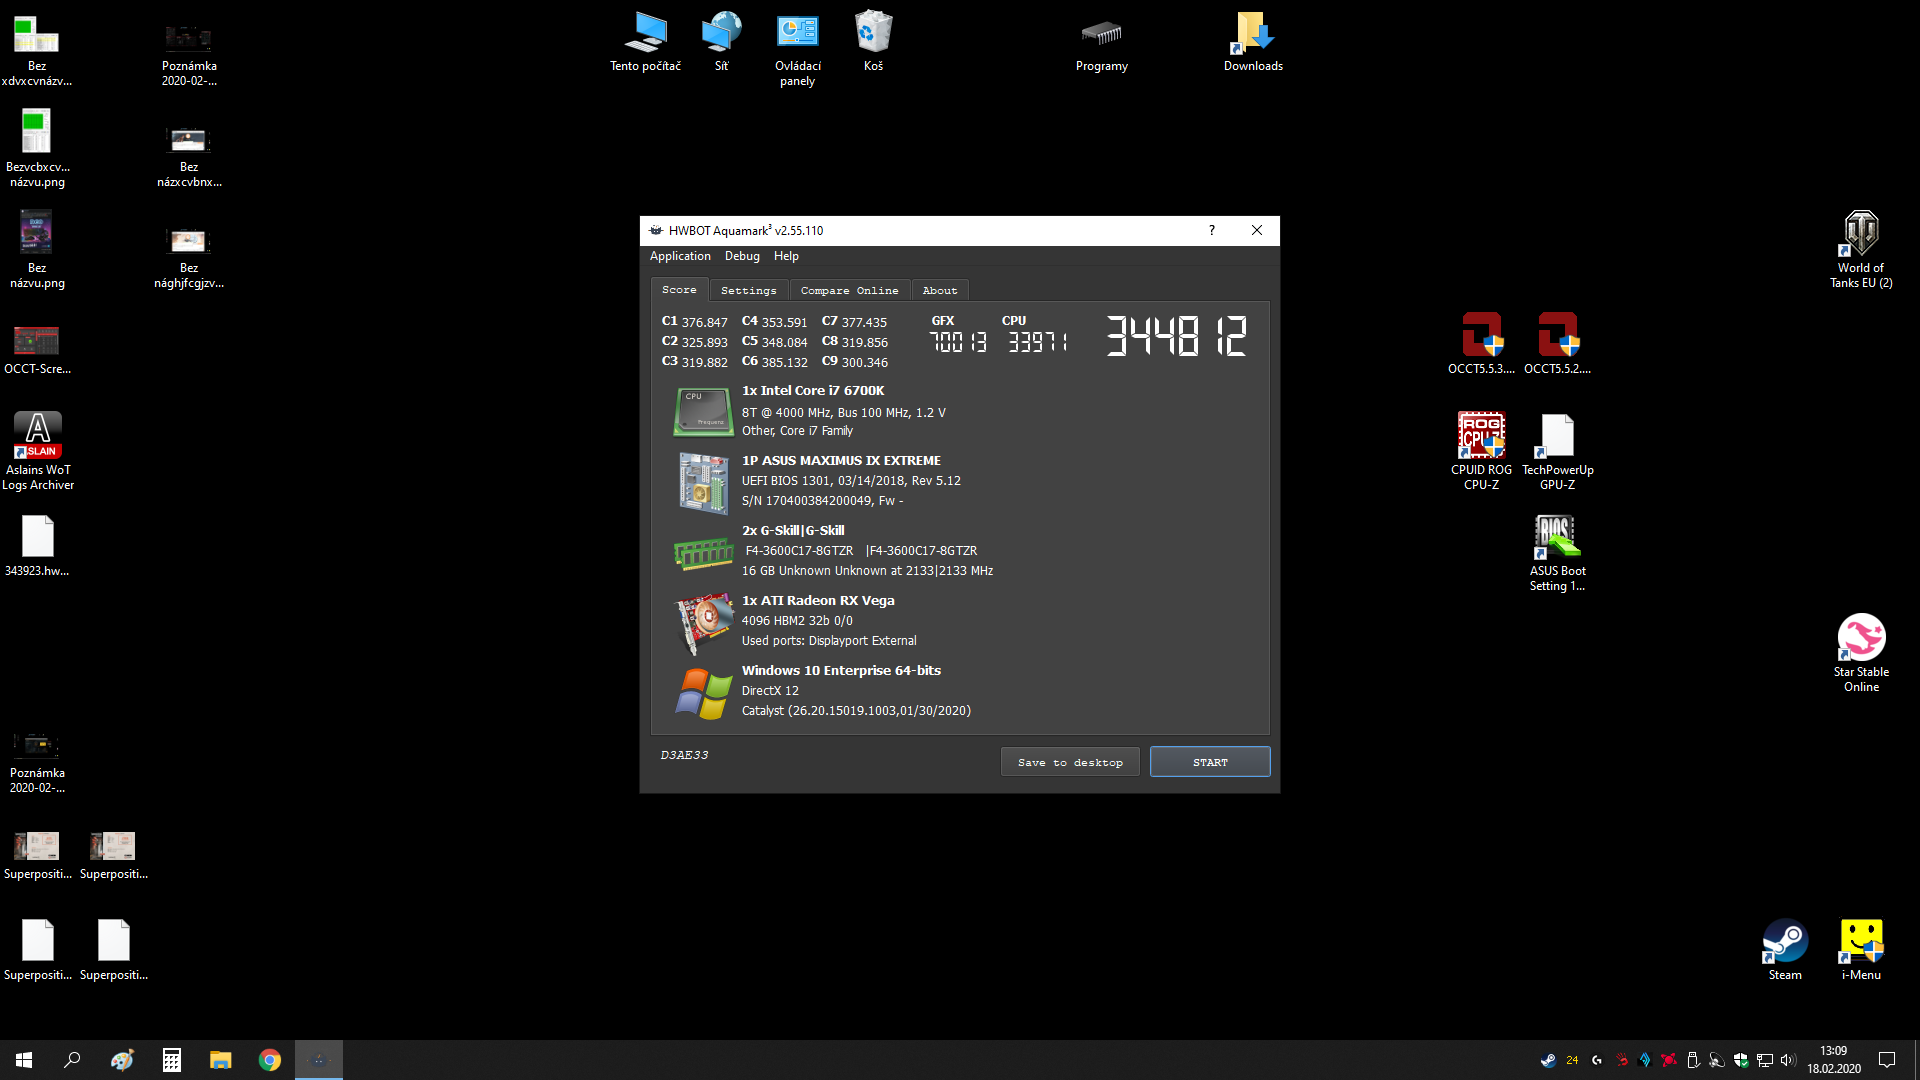Click the 1x Intel Core i7 6700K heading

pos(813,391)
